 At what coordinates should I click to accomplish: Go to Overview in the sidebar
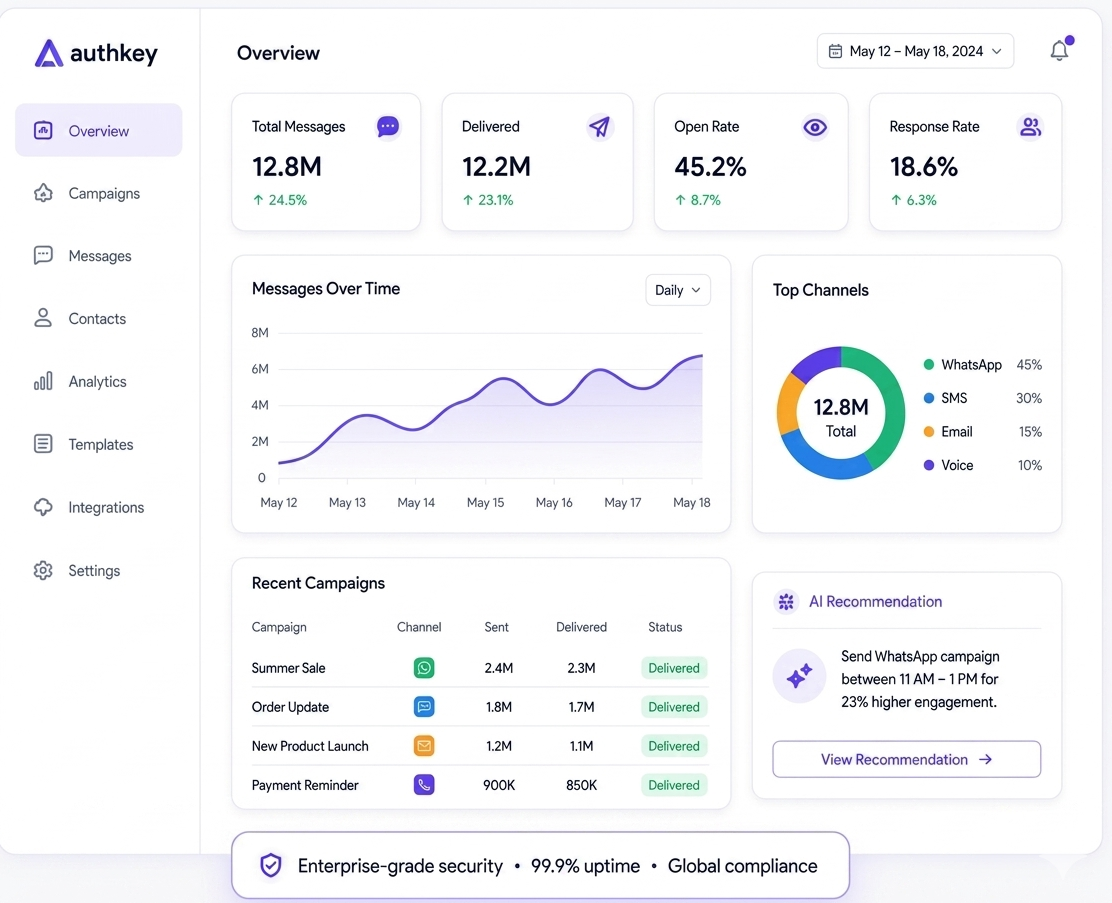click(x=99, y=131)
